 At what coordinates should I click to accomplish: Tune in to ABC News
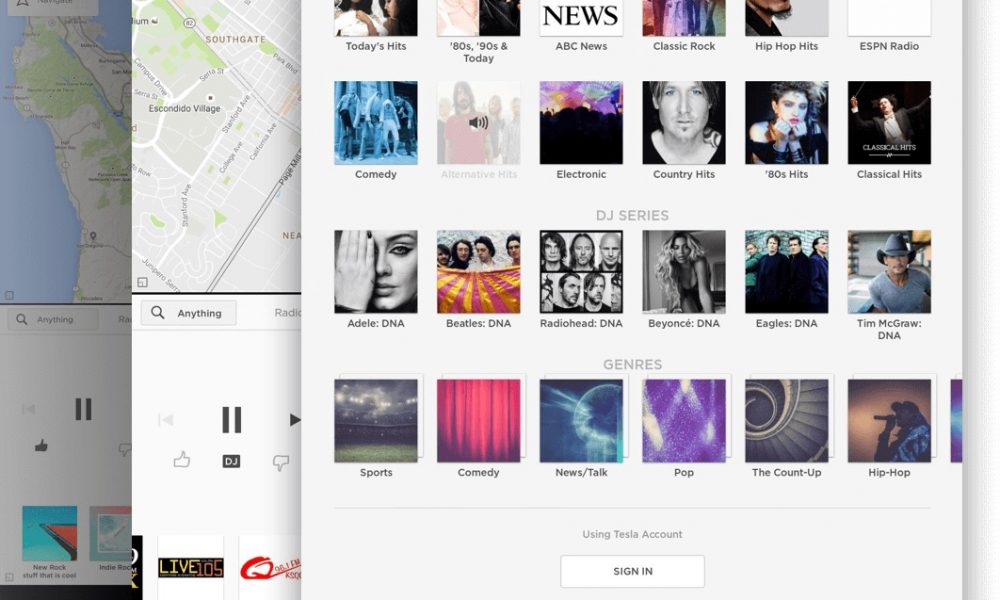pos(581,26)
